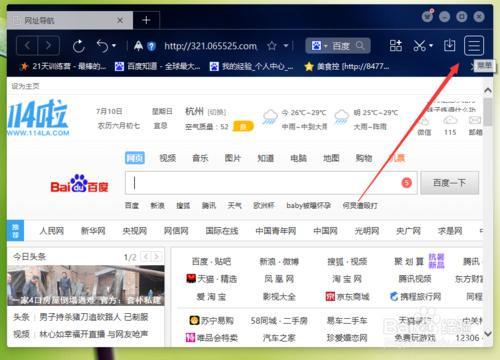Open the 美食控 bookmark
The width and height of the screenshot is (500, 360).
click(347, 66)
